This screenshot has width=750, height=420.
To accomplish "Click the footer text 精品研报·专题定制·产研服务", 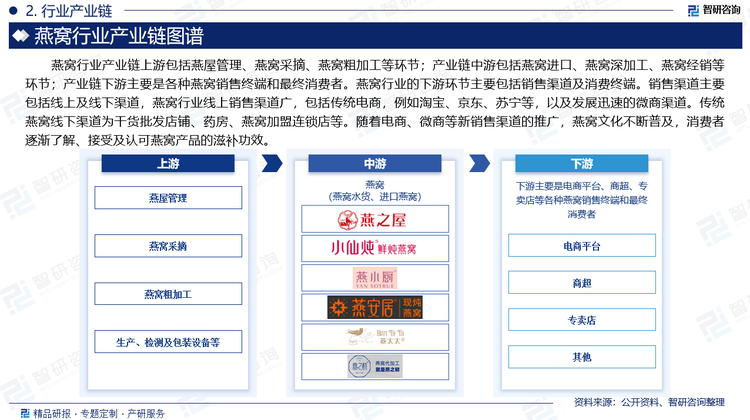I will tap(99, 413).
